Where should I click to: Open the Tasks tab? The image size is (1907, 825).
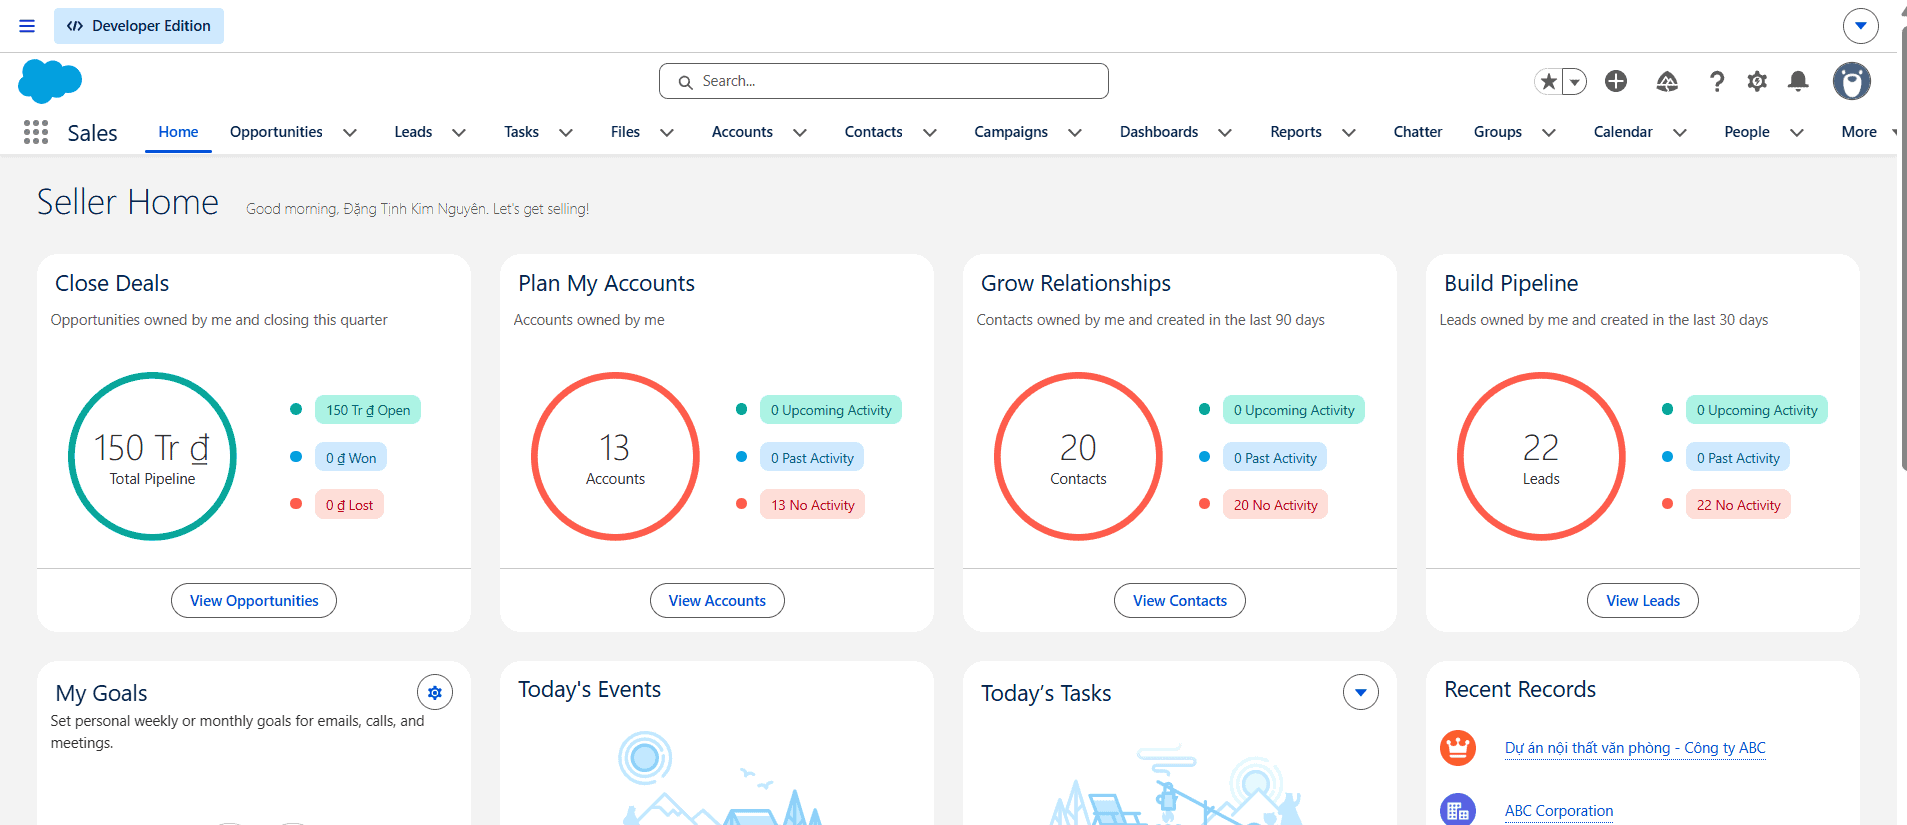pyautogui.click(x=521, y=132)
